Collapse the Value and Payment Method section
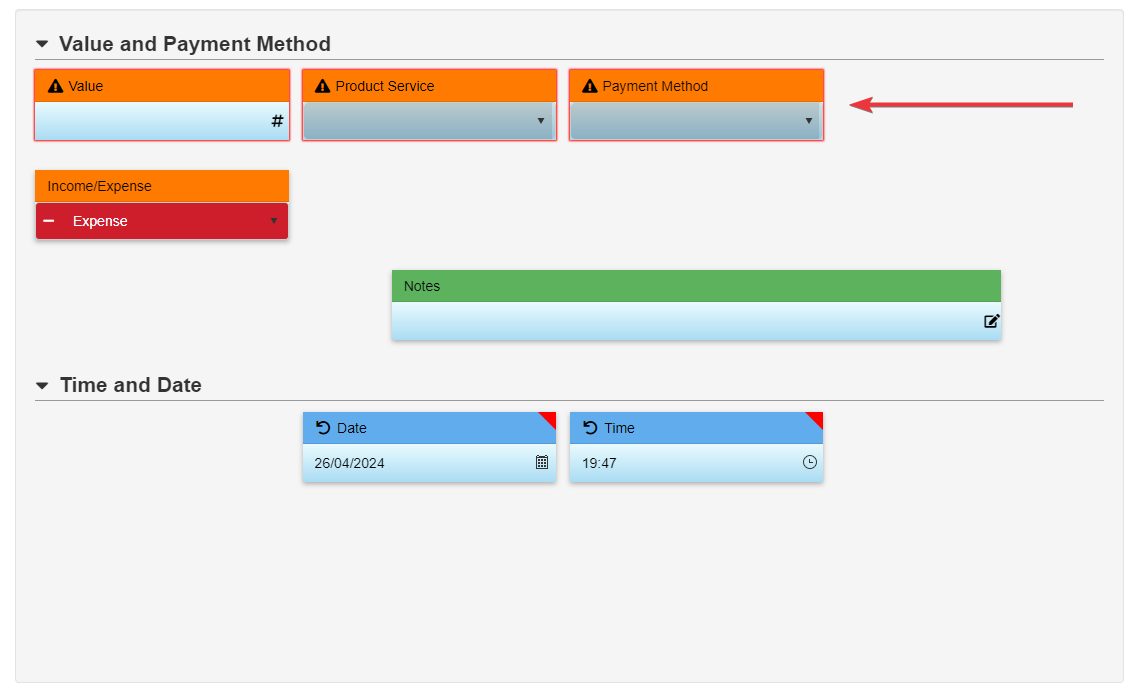Viewport: 1134px width, 695px height. [42, 44]
